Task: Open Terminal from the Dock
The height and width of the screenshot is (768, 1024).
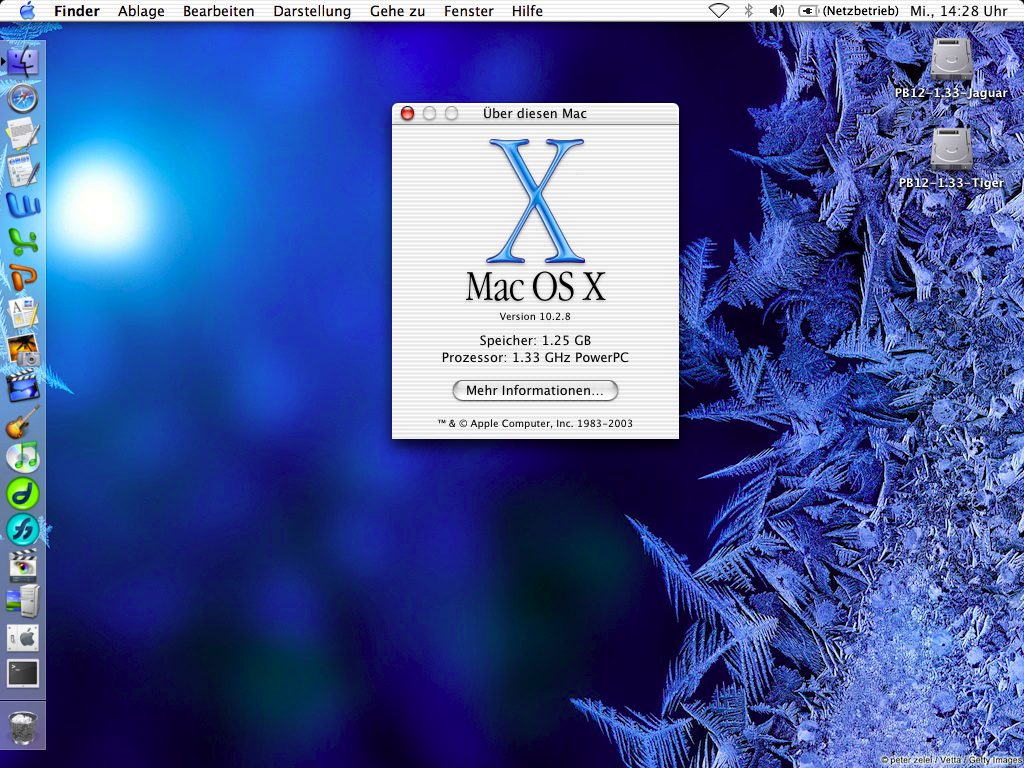Action: click(23, 672)
